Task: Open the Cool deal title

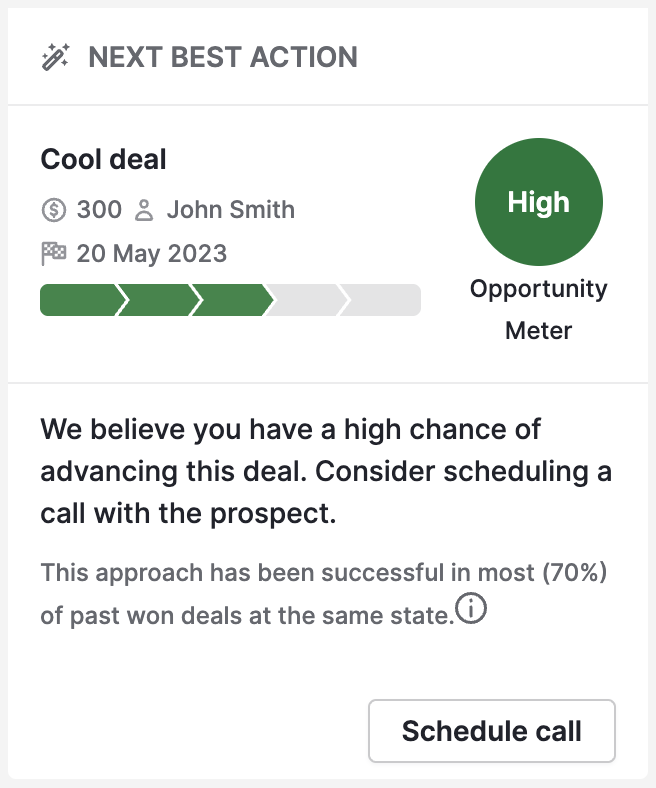Action: click(103, 159)
